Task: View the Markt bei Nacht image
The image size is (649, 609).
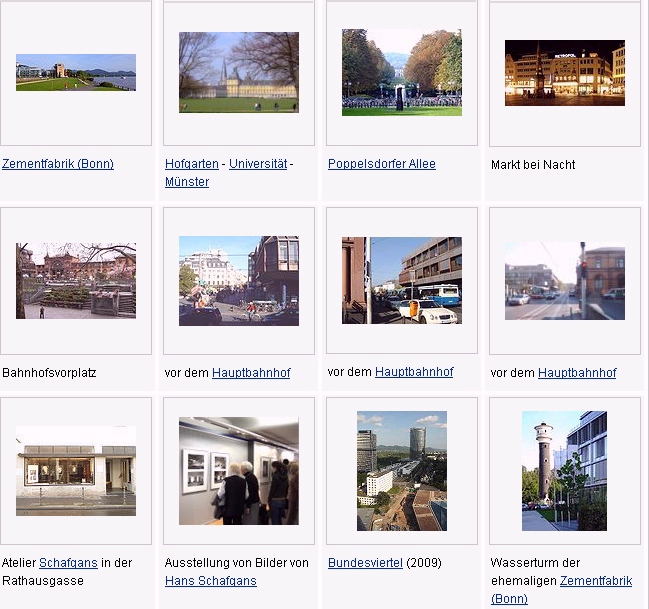Action: click(x=564, y=72)
